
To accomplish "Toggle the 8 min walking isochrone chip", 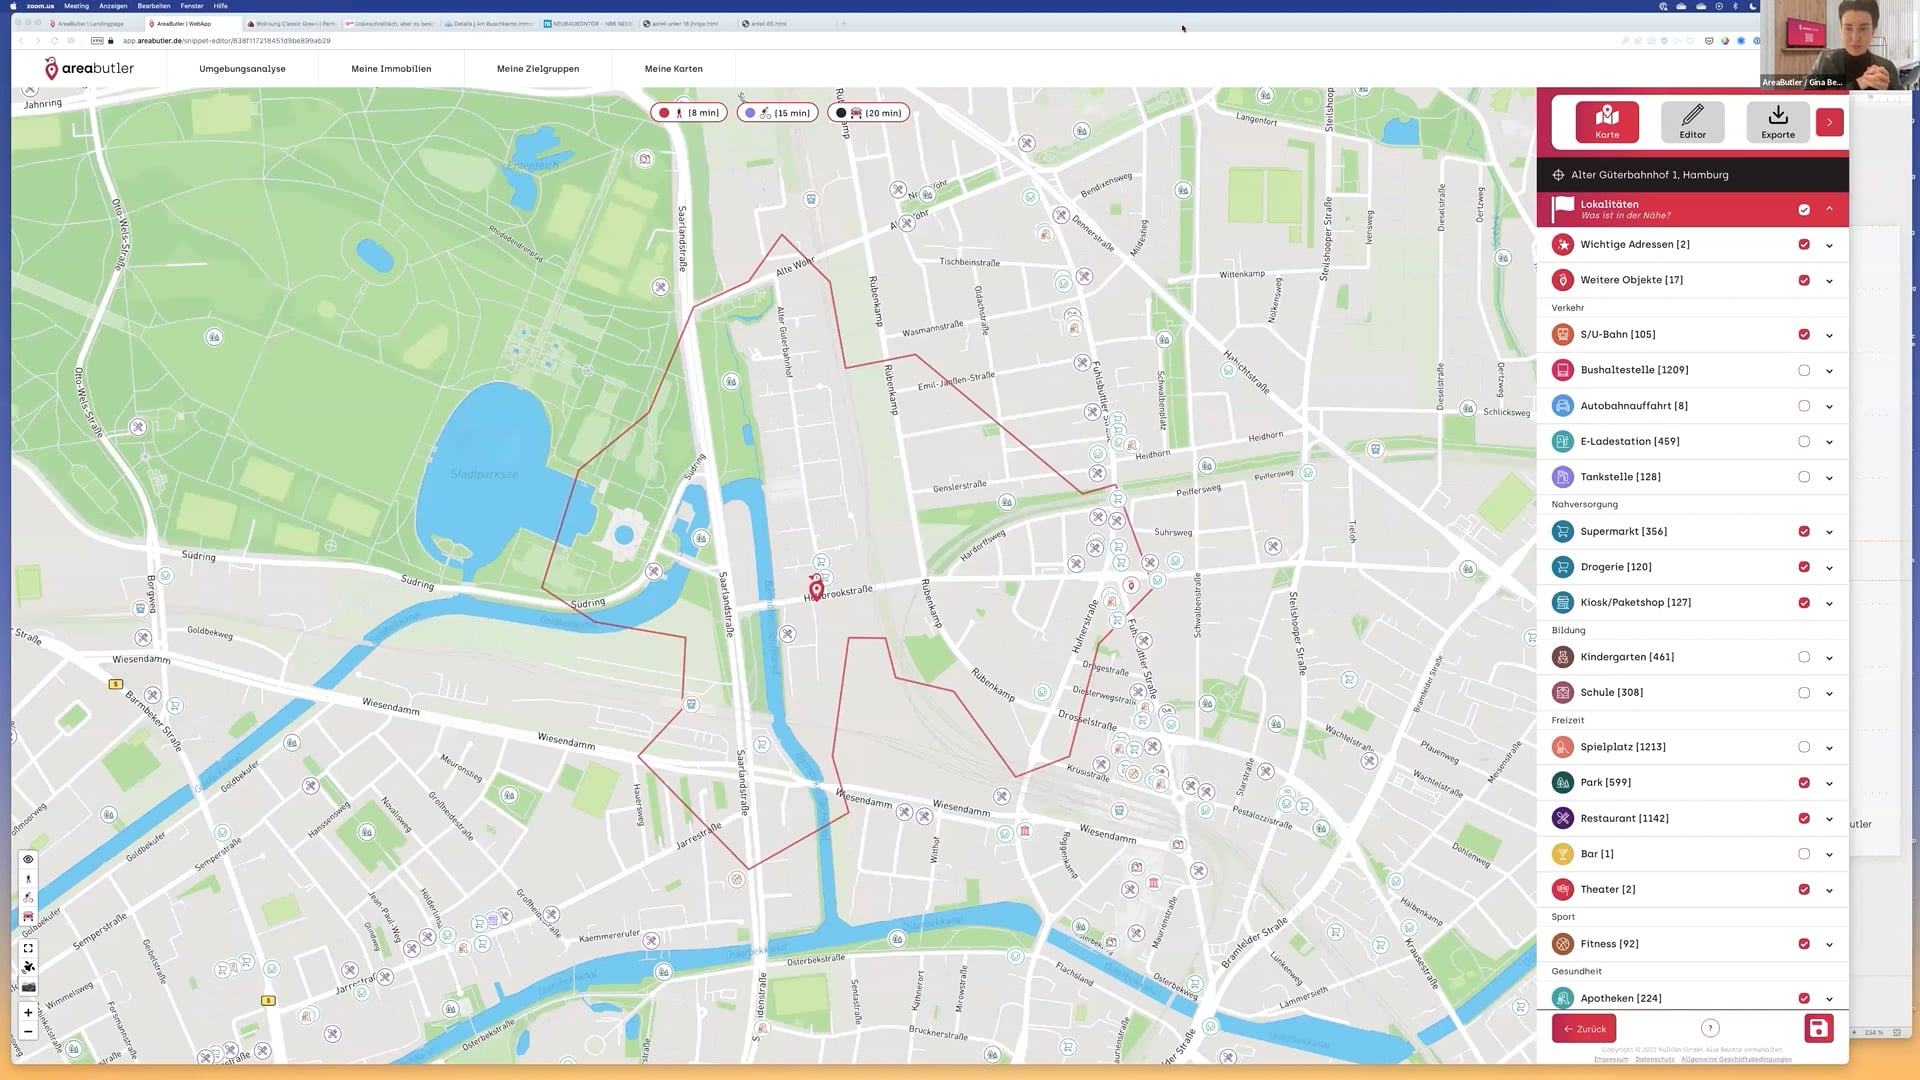I will coord(688,113).
